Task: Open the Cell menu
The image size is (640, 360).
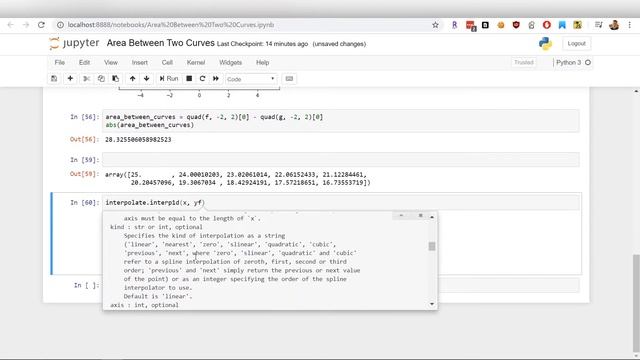Action: click(x=167, y=62)
